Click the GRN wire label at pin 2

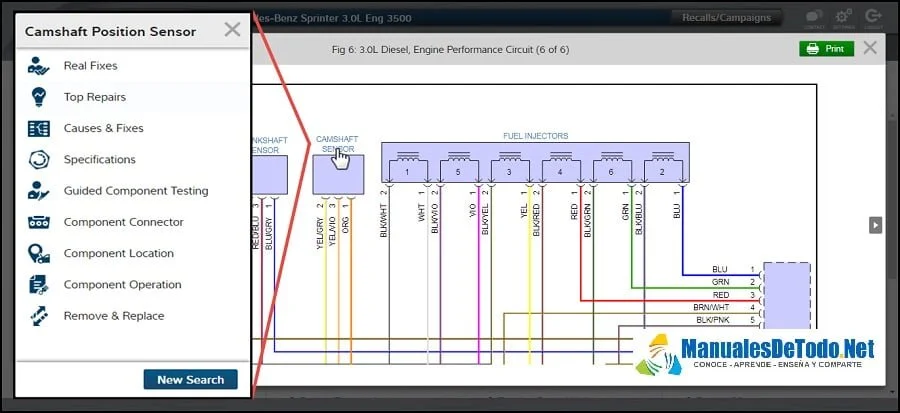(720, 282)
